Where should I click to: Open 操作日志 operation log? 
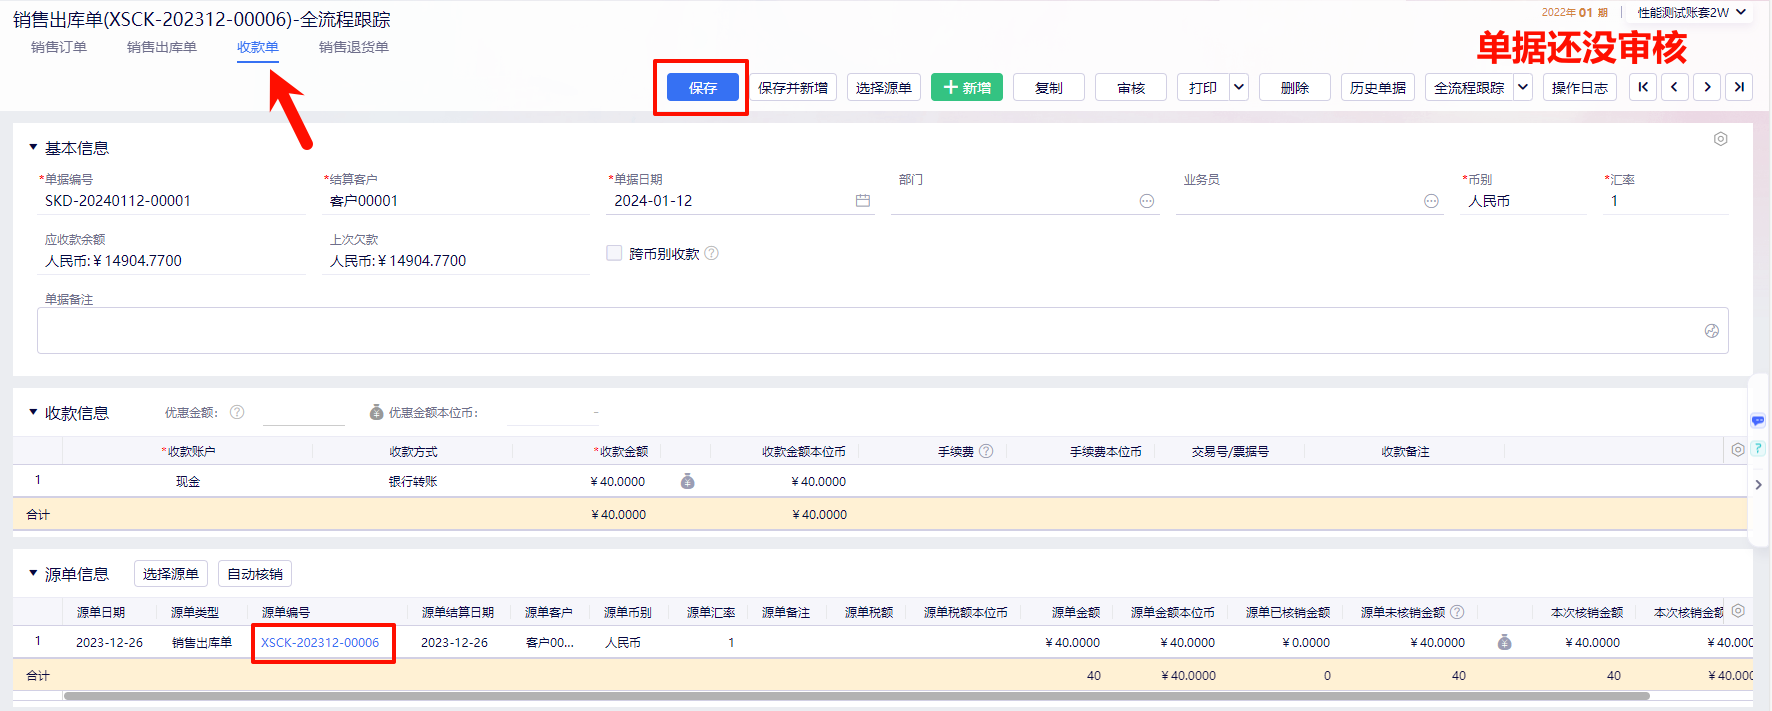pos(1580,88)
